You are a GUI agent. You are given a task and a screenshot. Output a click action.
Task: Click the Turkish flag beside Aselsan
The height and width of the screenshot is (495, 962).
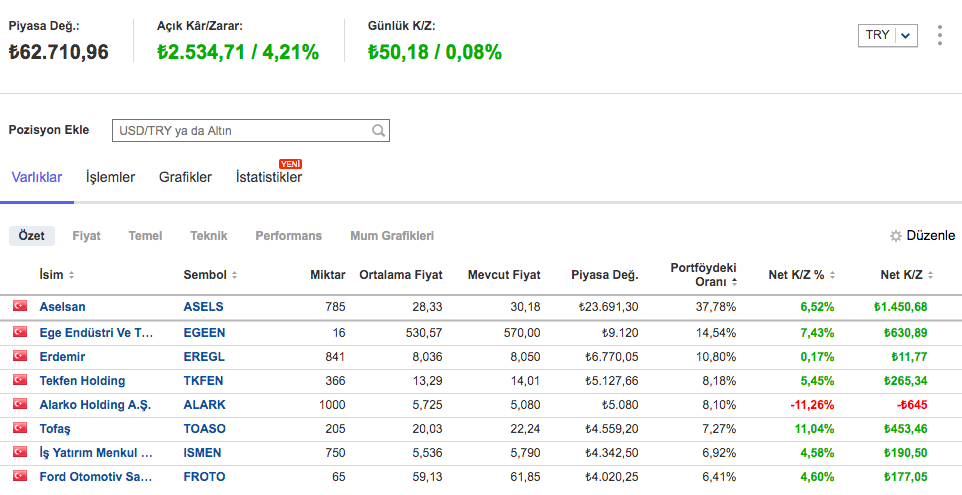click(19, 306)
